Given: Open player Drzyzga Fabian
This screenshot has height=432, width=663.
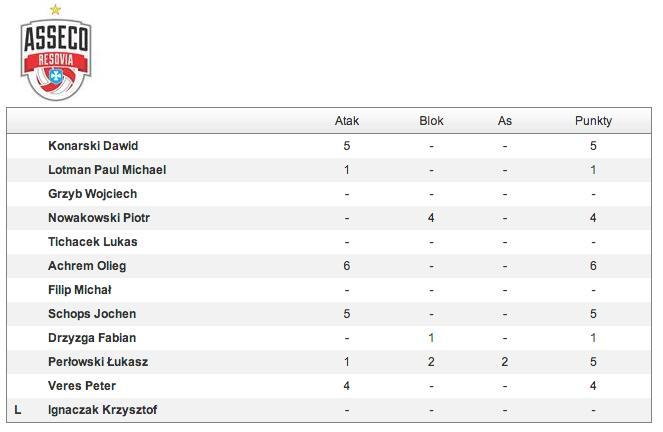Looking at the screenshot, I should pos(92,338).
